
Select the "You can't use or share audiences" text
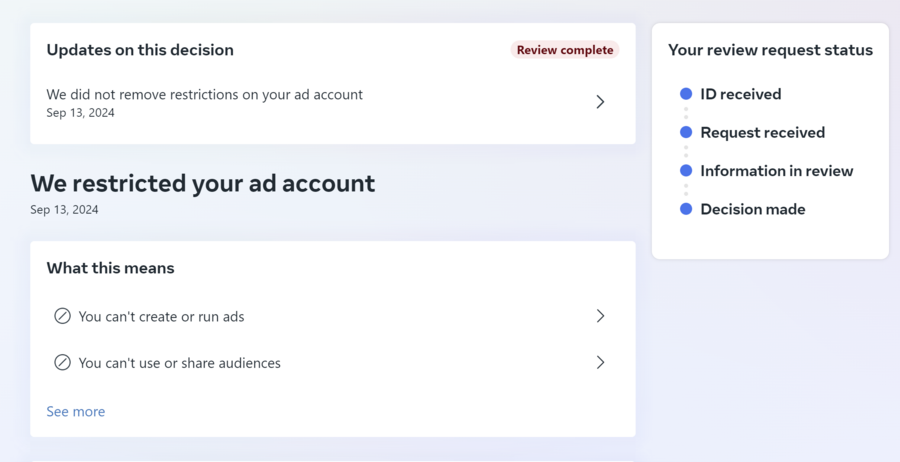[x=179, y=363]
